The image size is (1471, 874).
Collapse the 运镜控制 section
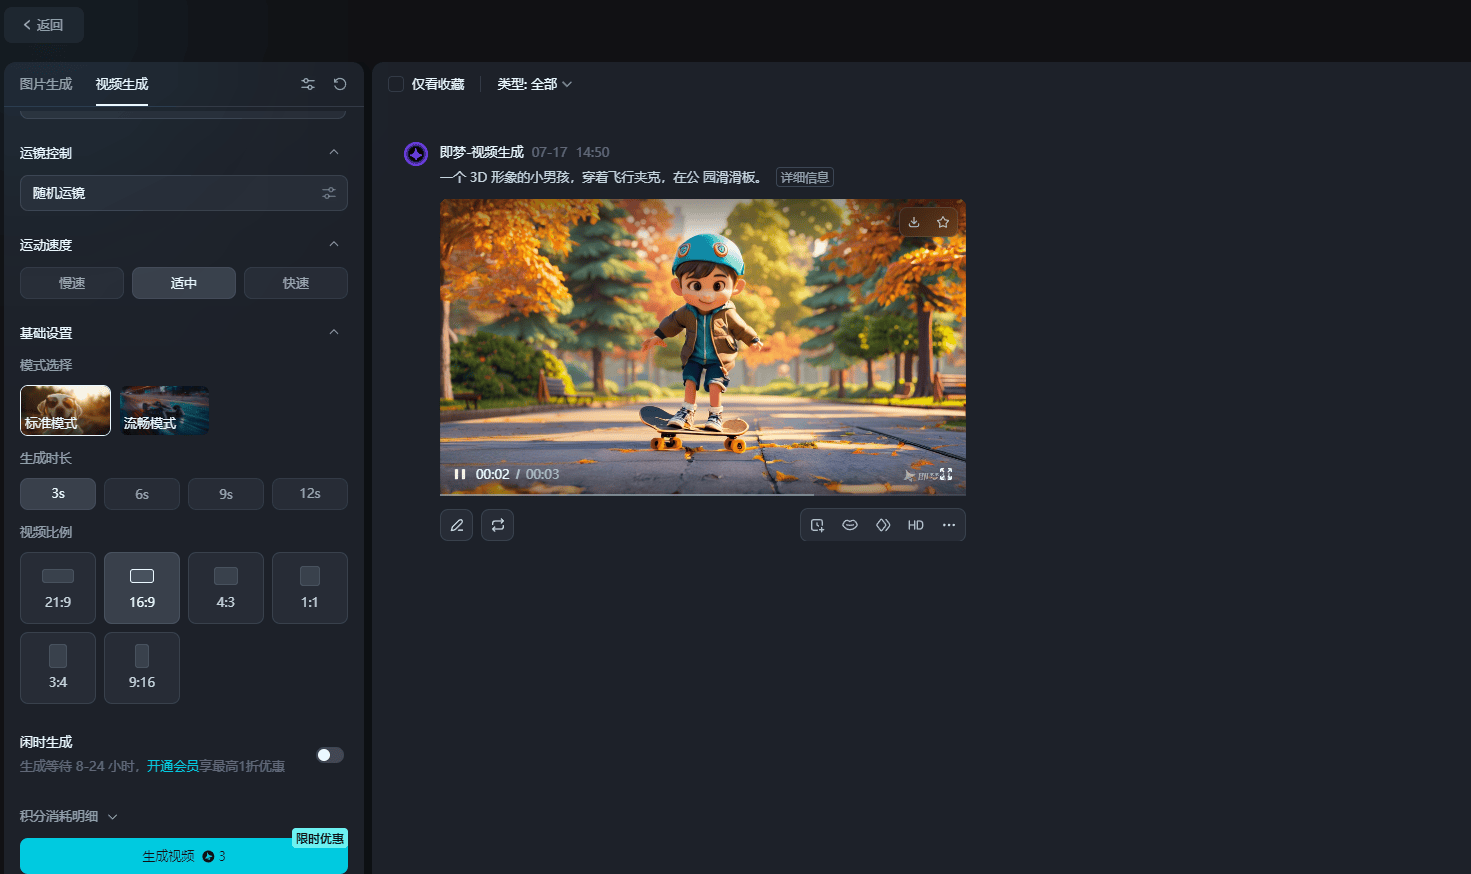pos(334,153)
